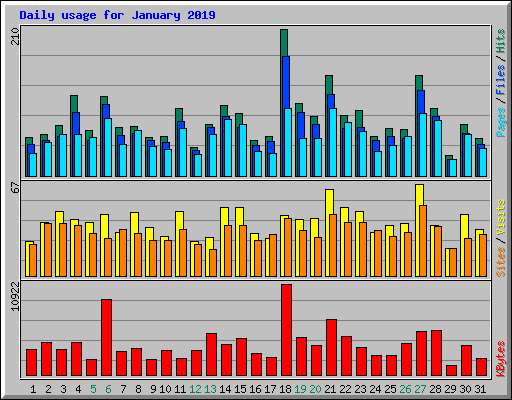Select green weekend day label "27"

coord(420,389)
